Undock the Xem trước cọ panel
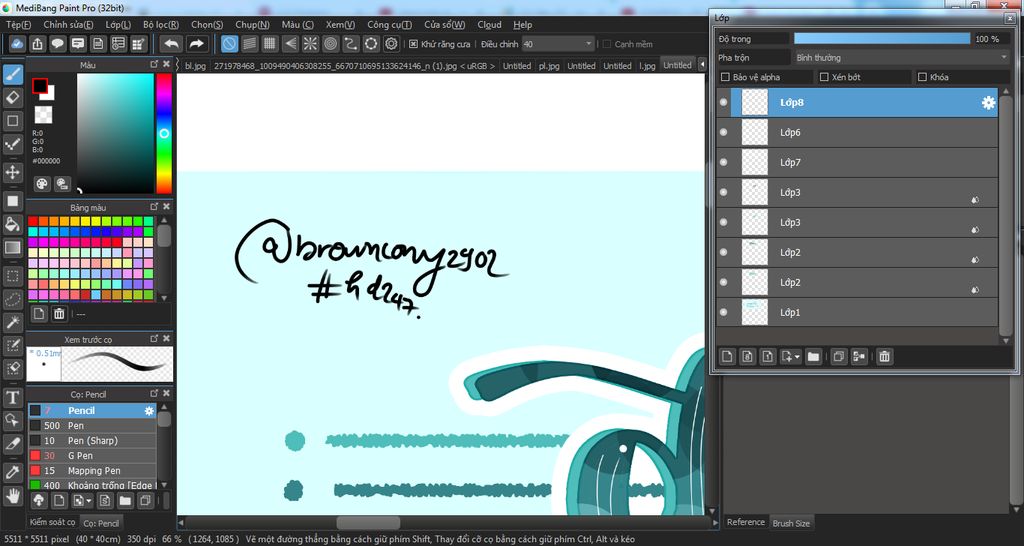 click(154, 338)
